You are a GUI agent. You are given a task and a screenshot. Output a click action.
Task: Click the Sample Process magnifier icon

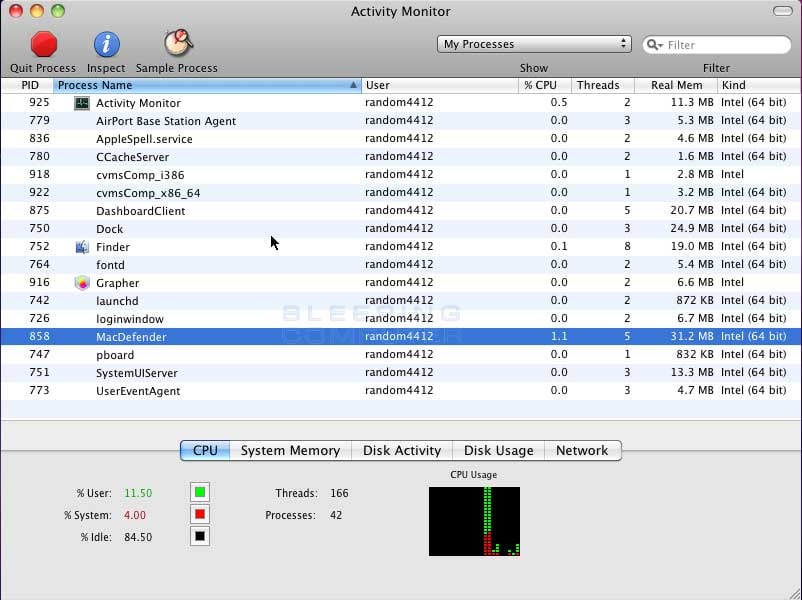(178, 43)
